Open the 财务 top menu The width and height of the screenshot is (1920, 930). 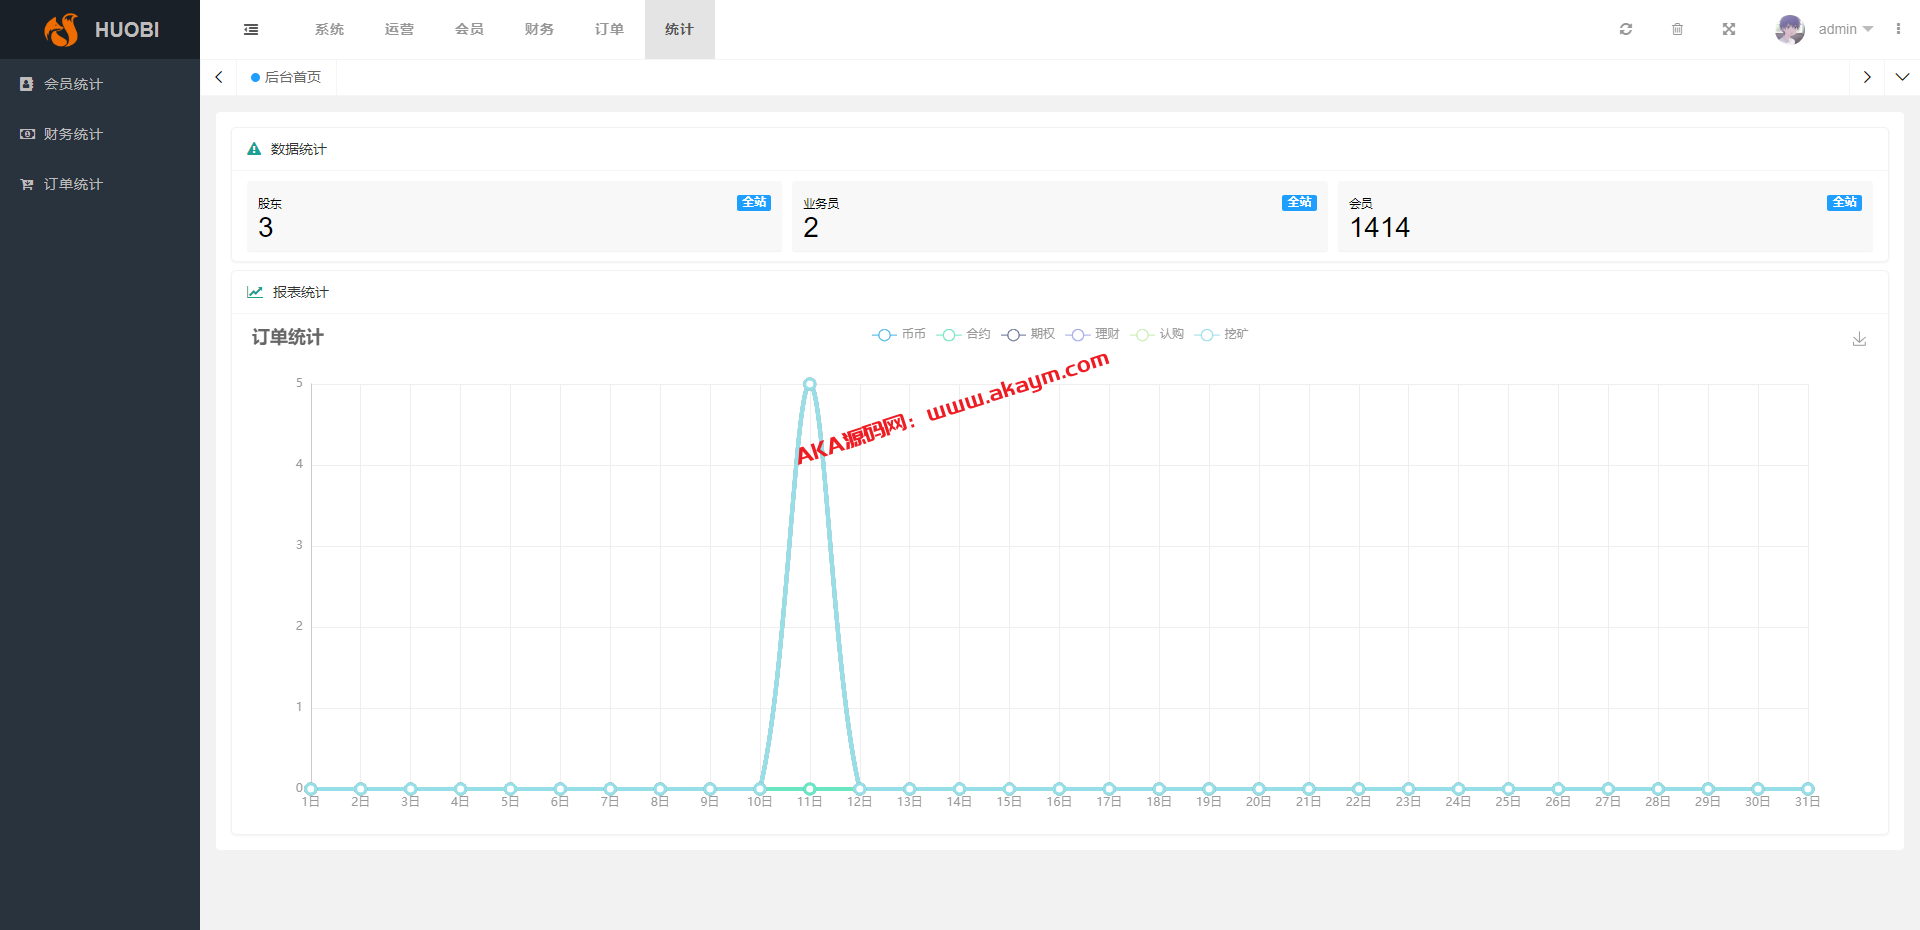click(x=539, y=30)
